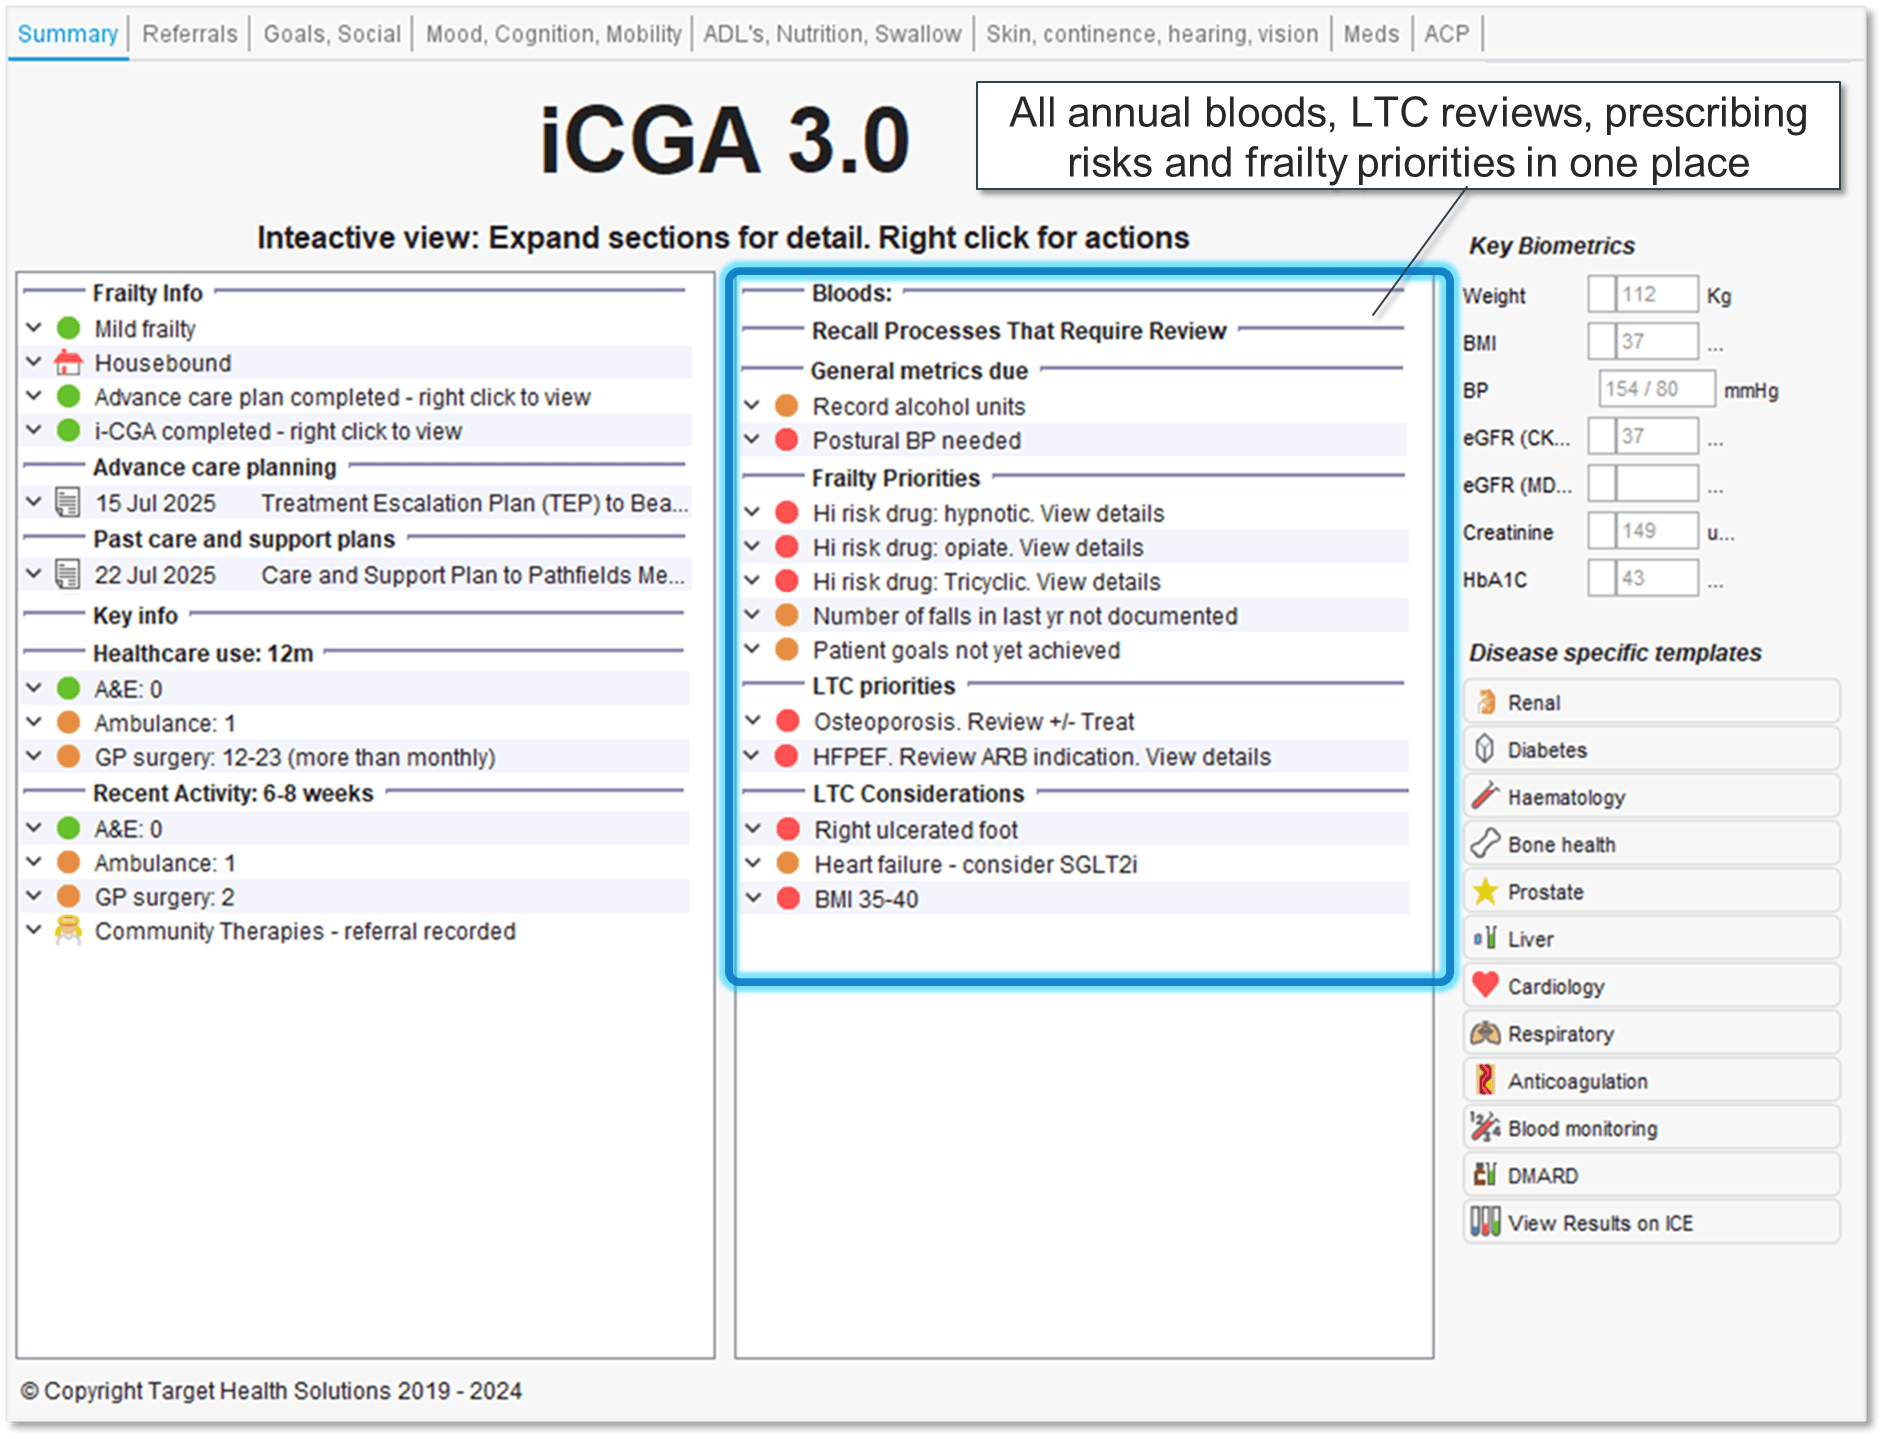Open the Cardiology heart icon
Viewport: 1884px width, 1439px height.
pos(1486,985)
